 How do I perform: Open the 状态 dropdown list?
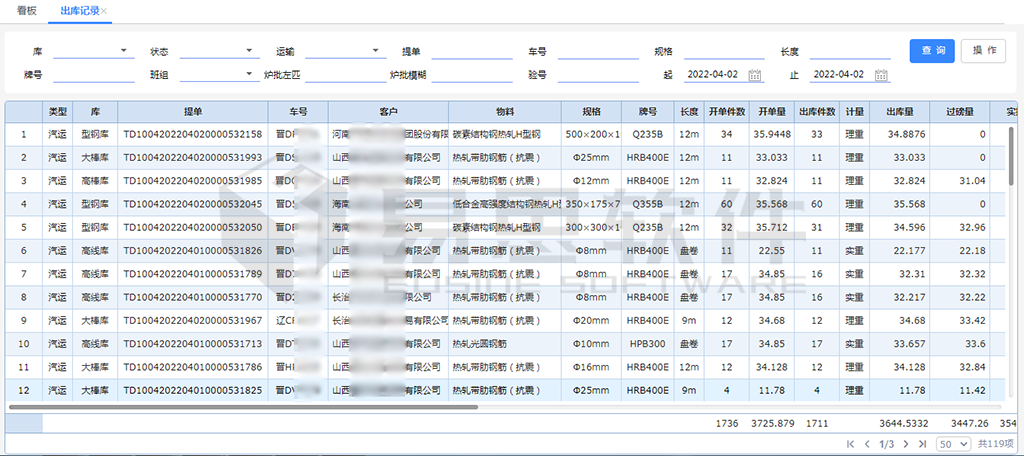pyautogui.click(x=250, y=51)
